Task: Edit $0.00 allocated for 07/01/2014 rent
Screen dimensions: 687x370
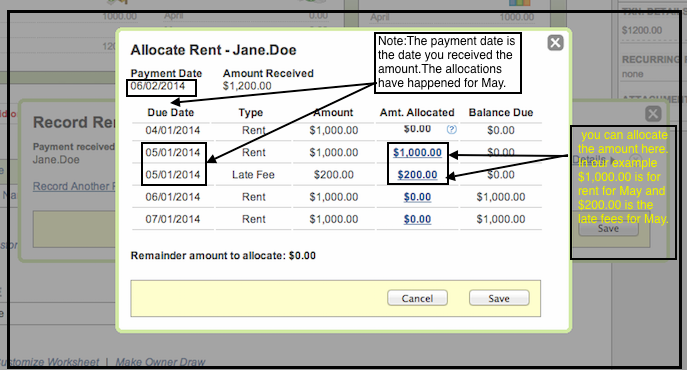Action: click(417, 219)
